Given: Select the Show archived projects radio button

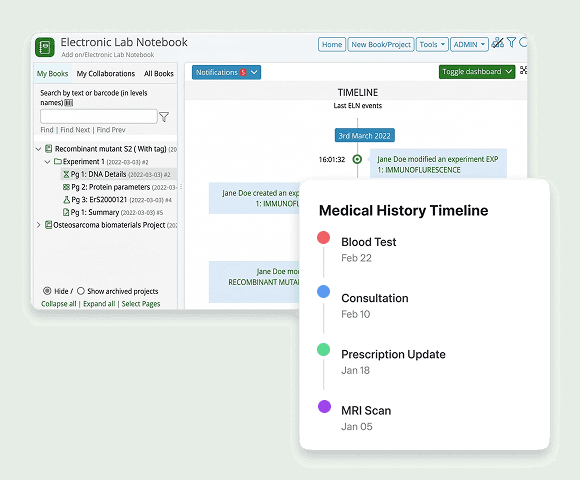Looking at the screenshot, I should coord(81,291).
